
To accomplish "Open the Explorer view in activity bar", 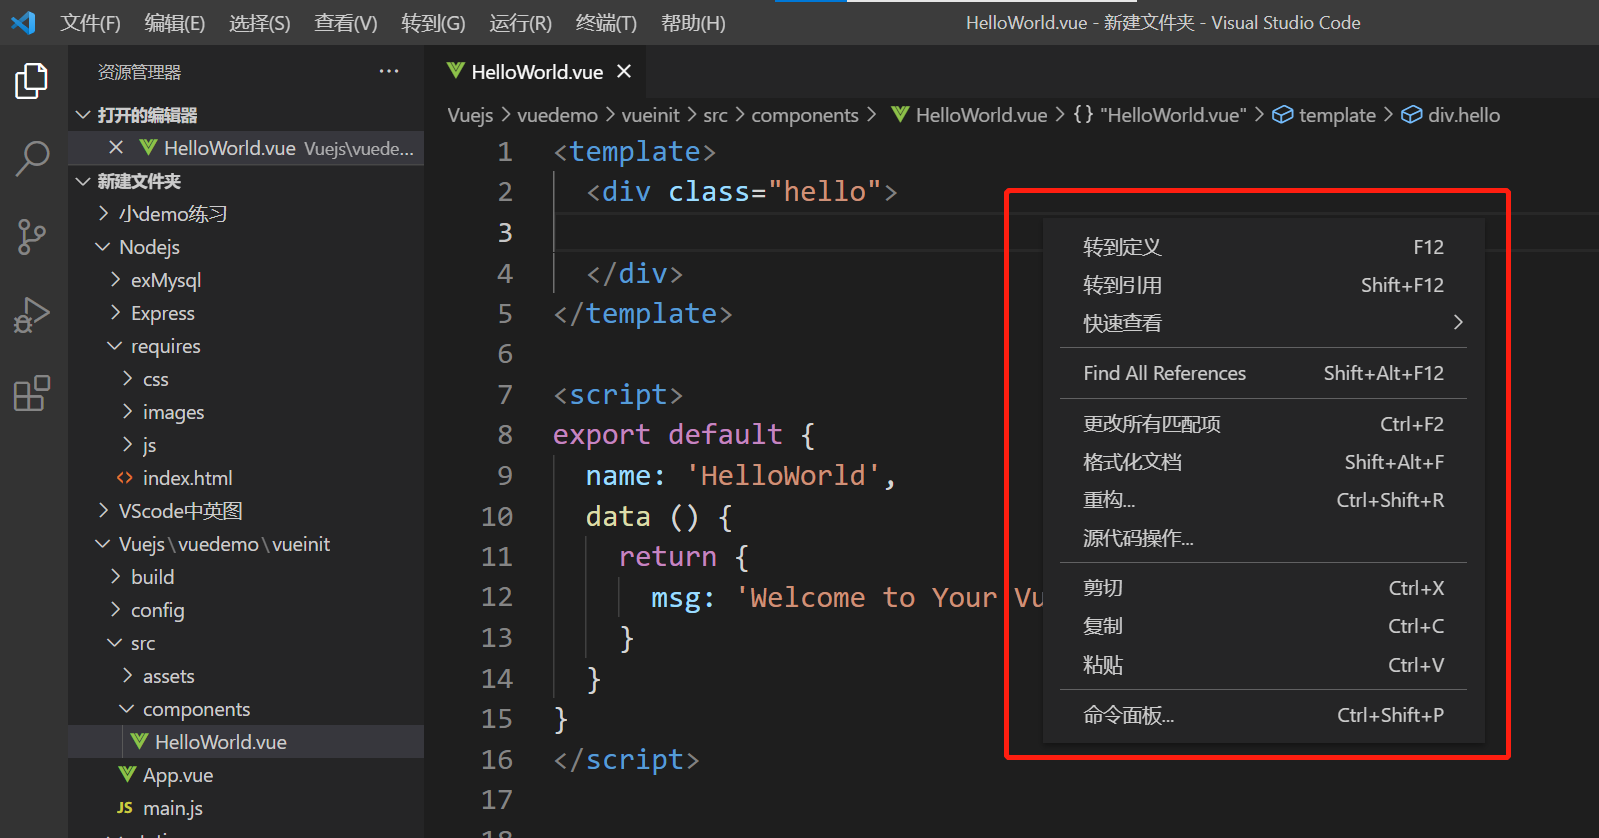I will 32,81.
